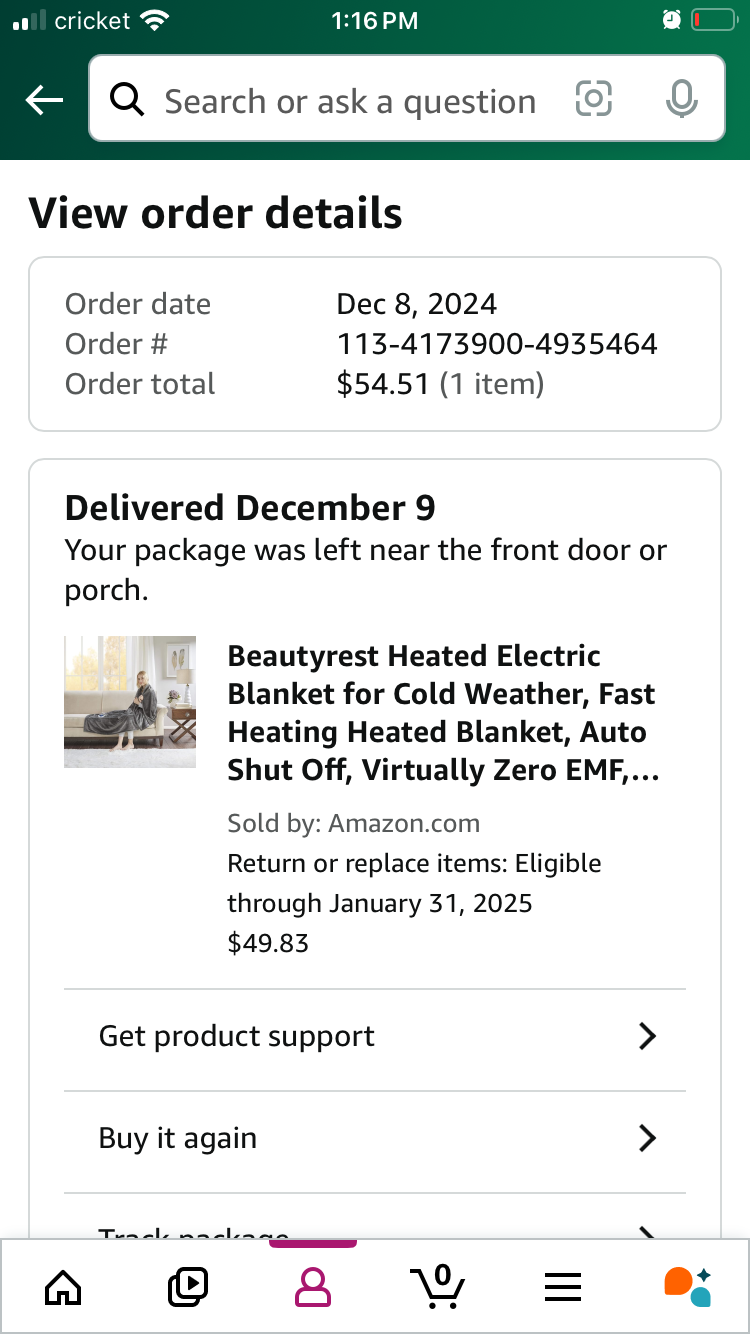This screenshot has width=750, height=1334.
Task: Select order number 113-4173900-4935464
Action: pos(497,344)
